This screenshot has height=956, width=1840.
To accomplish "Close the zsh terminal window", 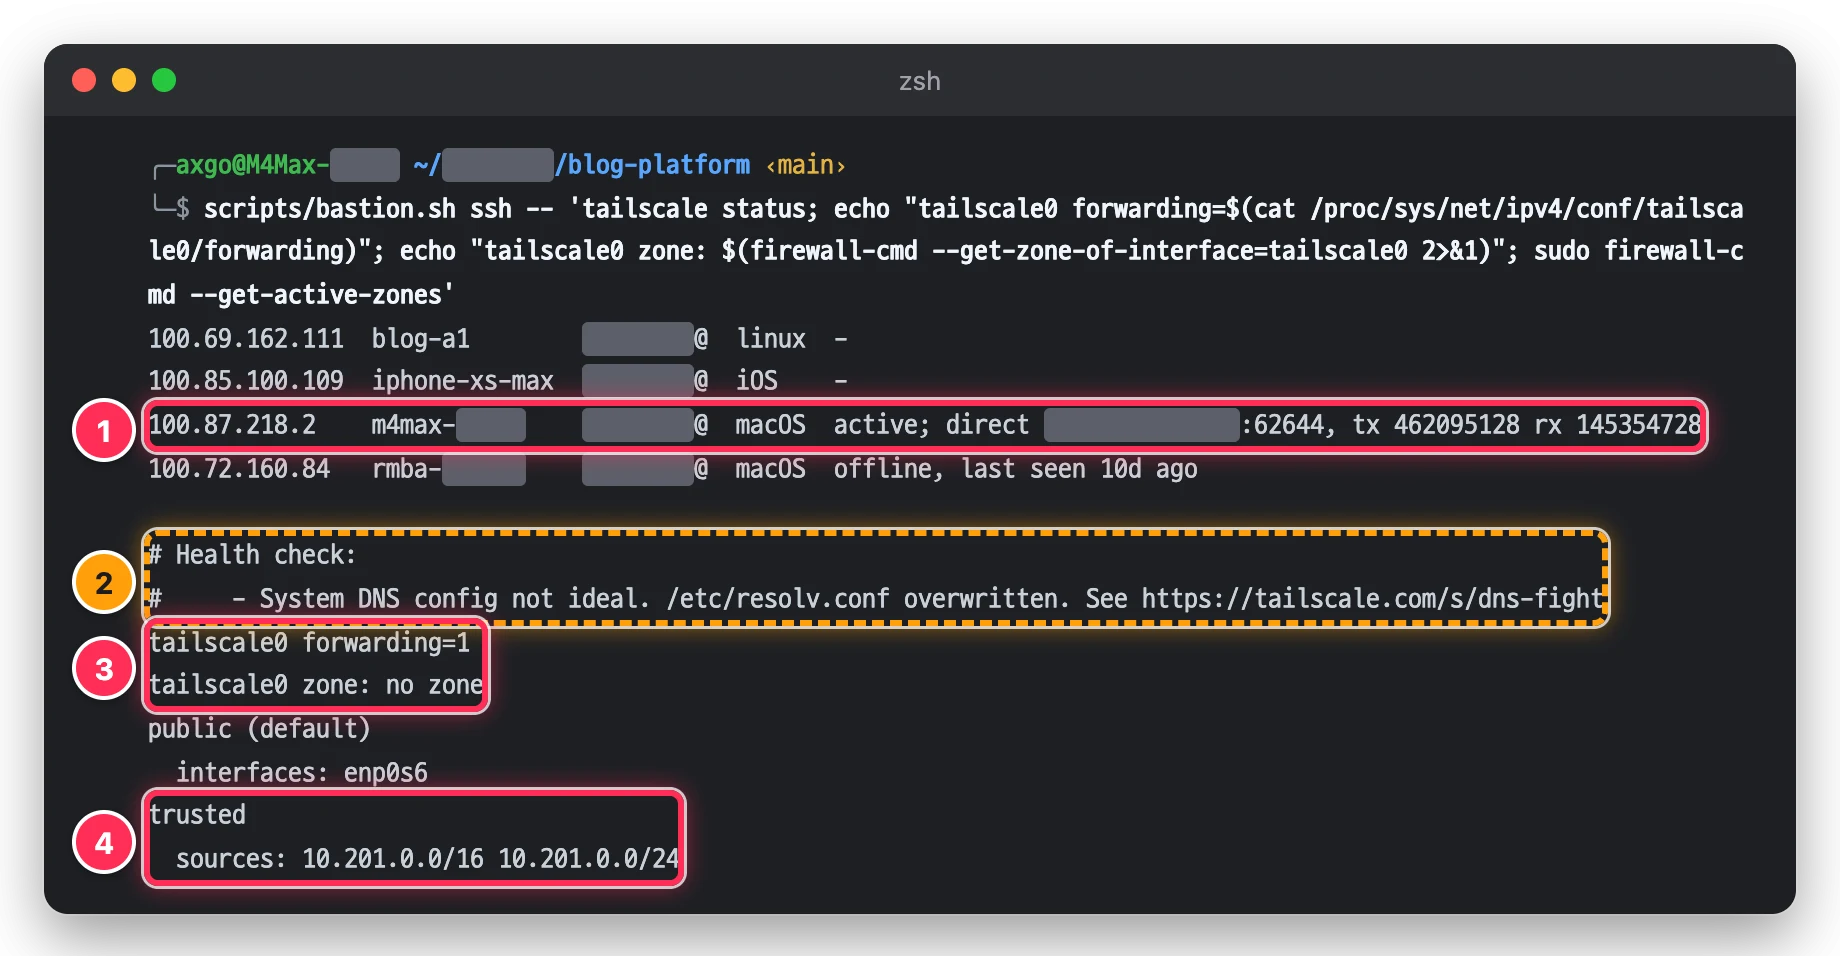I will pos(84,80).
